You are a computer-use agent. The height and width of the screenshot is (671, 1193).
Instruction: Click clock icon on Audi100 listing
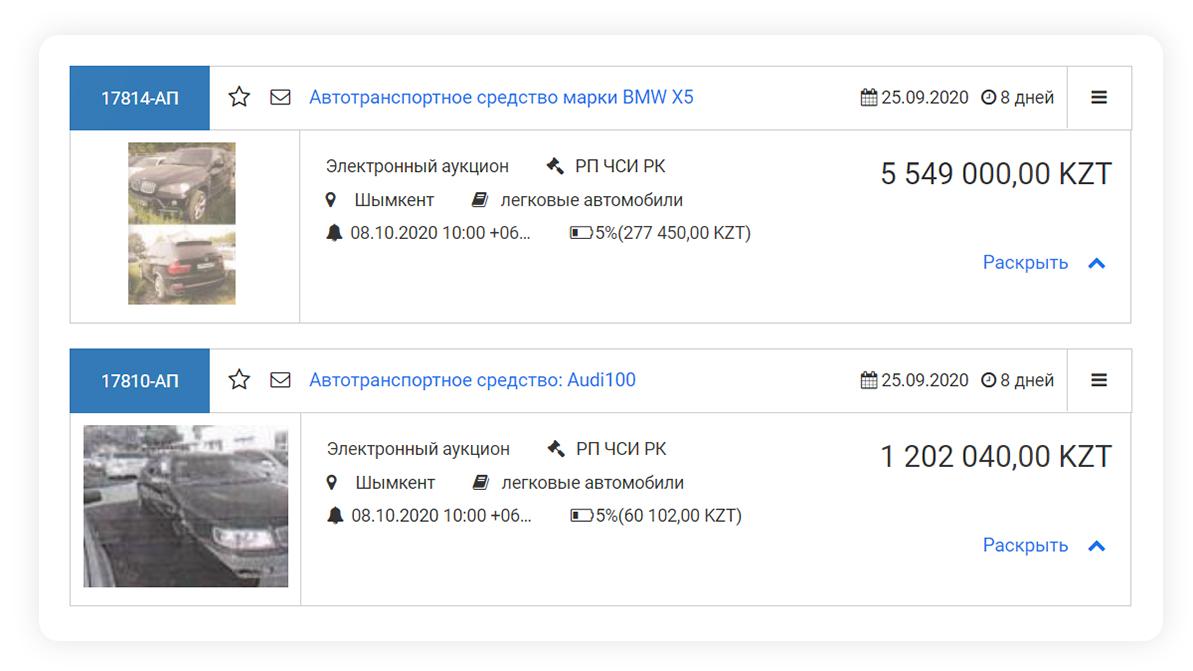pyautogui.click(x=989, y=381)
